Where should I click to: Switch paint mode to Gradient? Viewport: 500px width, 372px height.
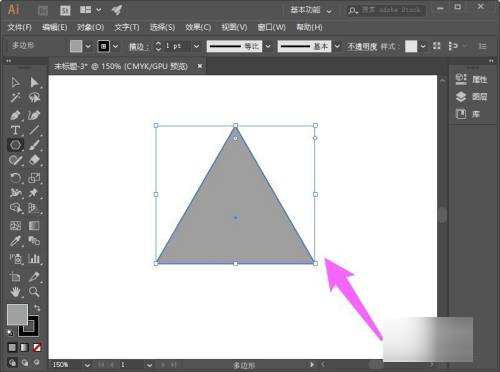point(25,348)
